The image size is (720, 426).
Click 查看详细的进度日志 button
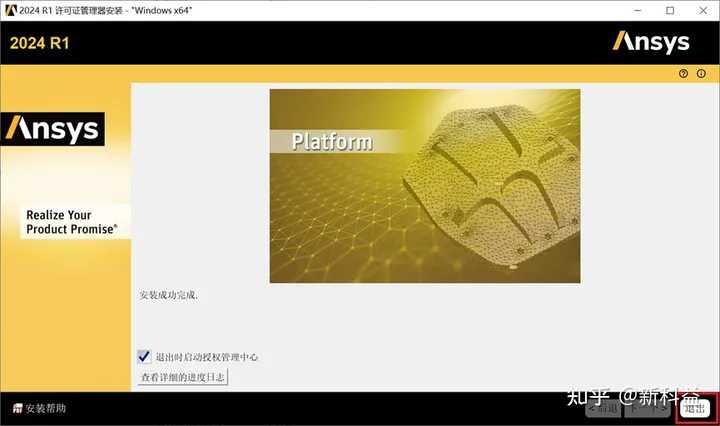(183, 377)
